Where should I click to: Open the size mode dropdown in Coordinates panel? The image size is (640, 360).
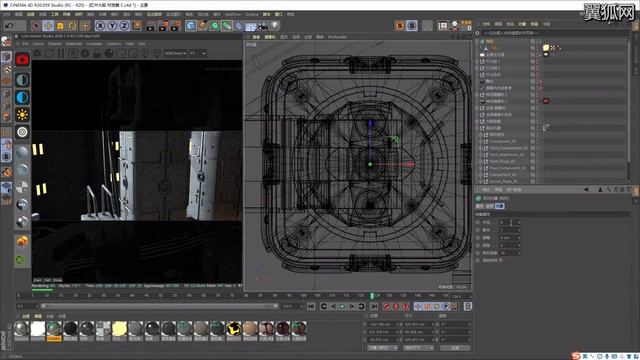click(x=418, y=348)
